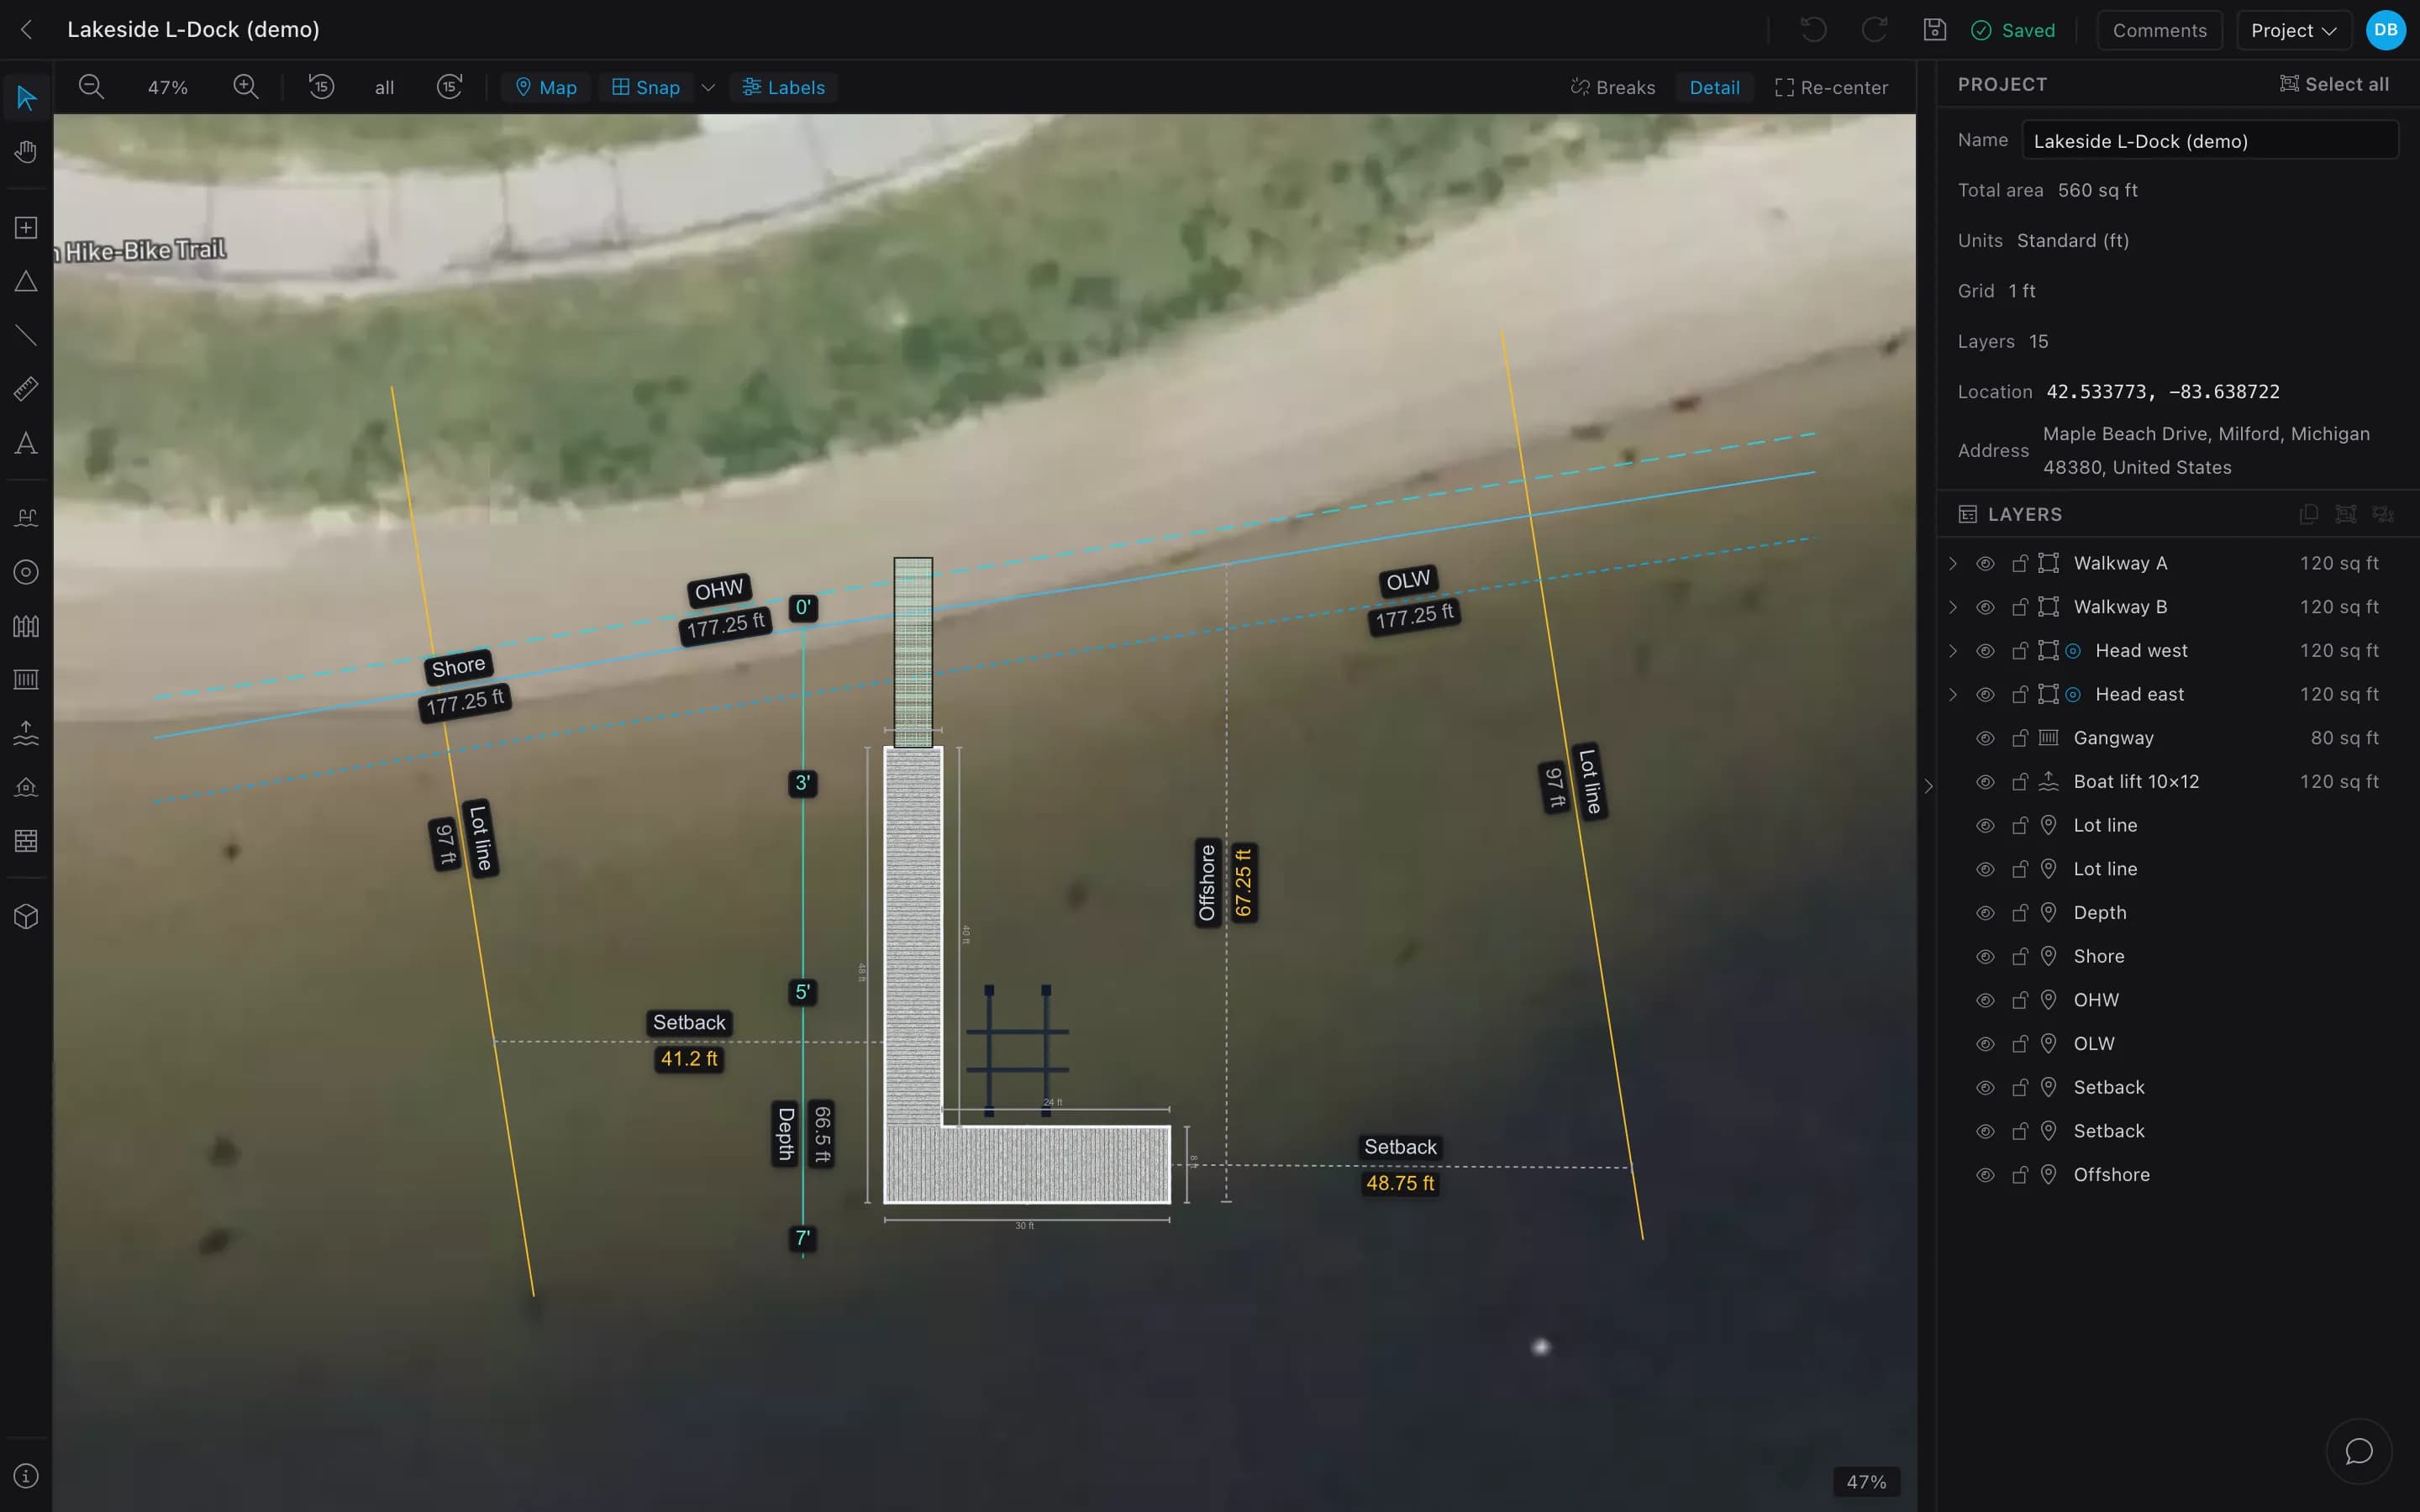
Task: Open the DB user avatar
Action: click(2385, 30)
